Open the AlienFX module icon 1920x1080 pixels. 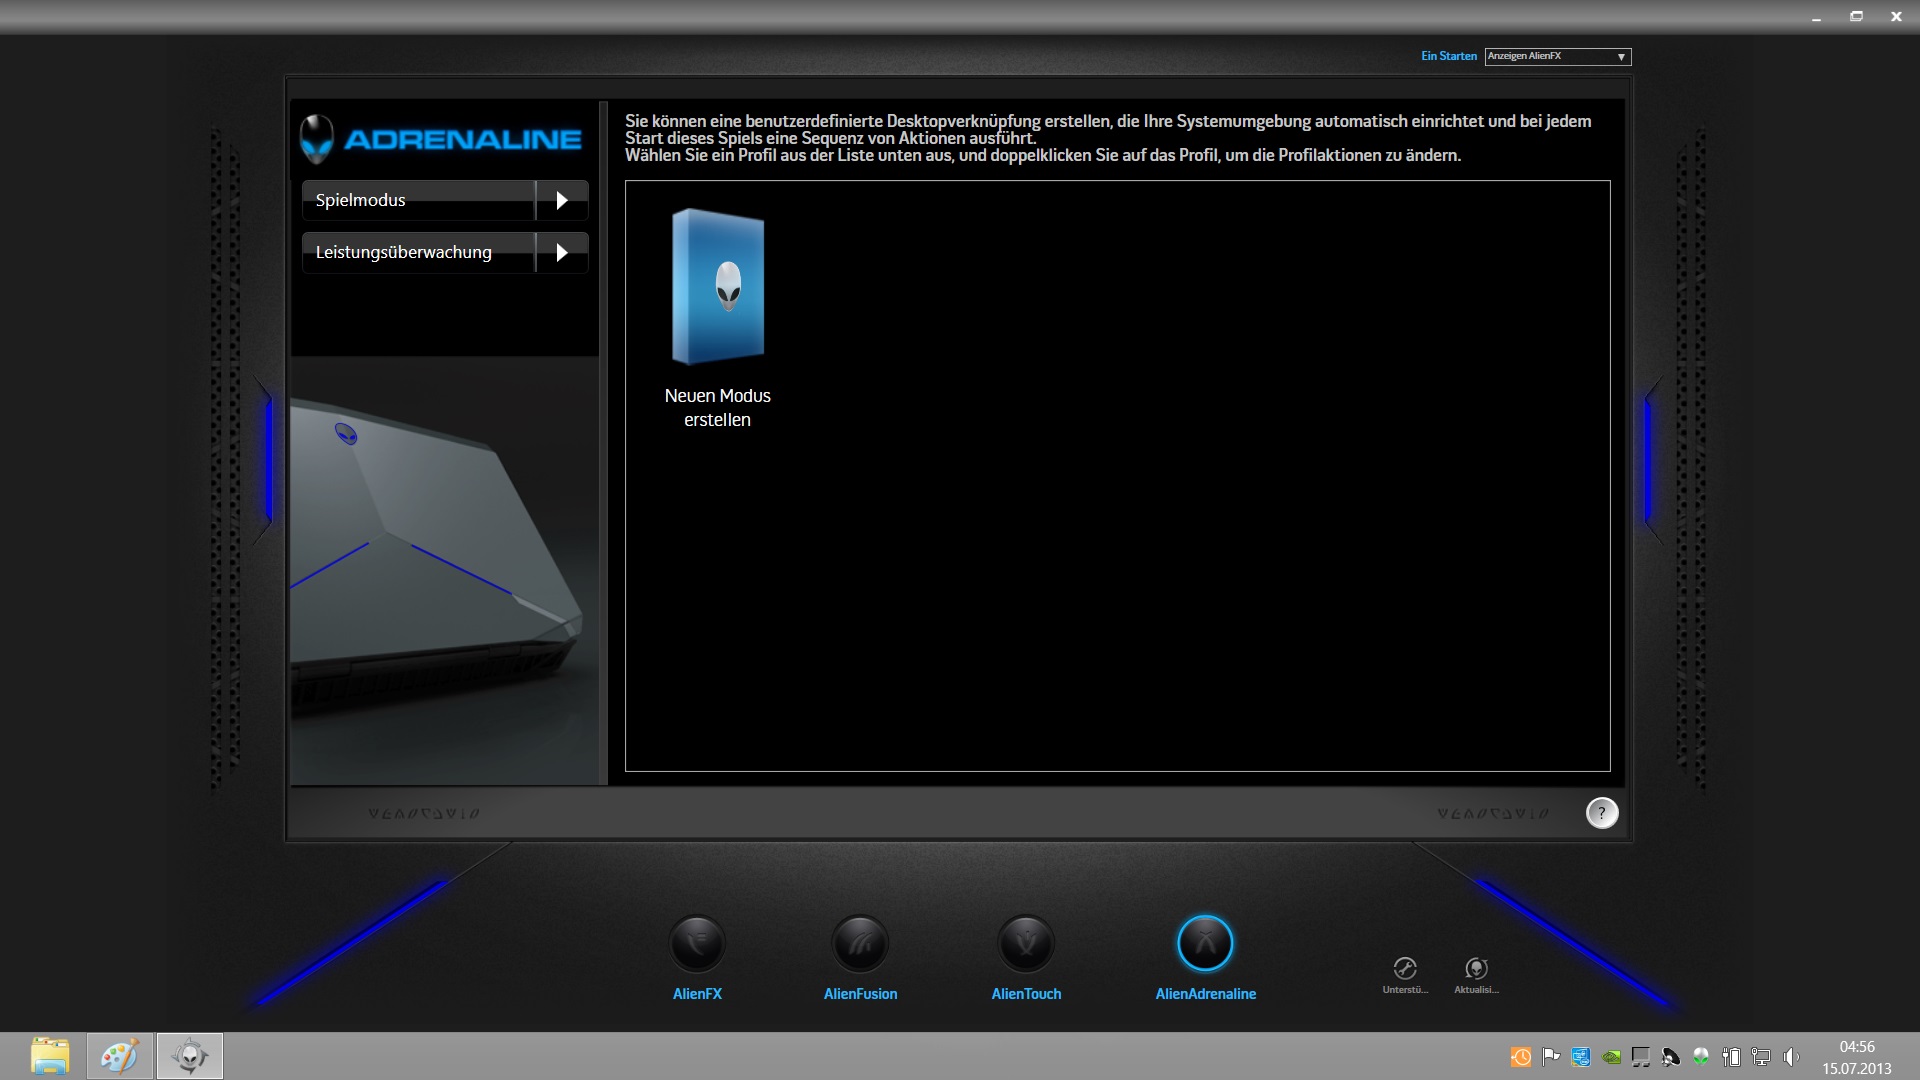point(697,944)
